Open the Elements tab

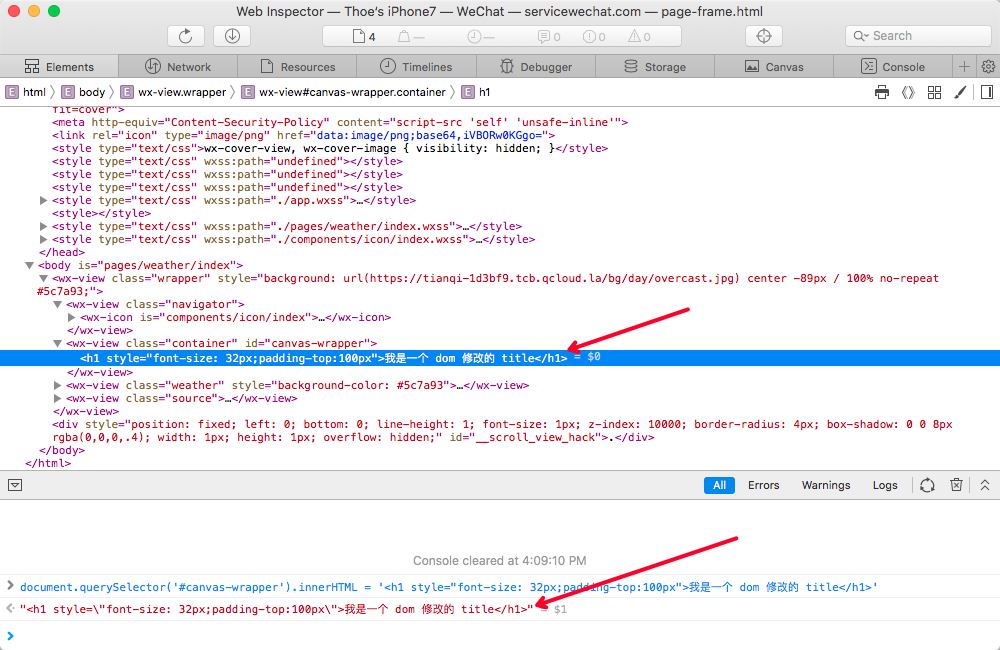(x=59, y=66)
